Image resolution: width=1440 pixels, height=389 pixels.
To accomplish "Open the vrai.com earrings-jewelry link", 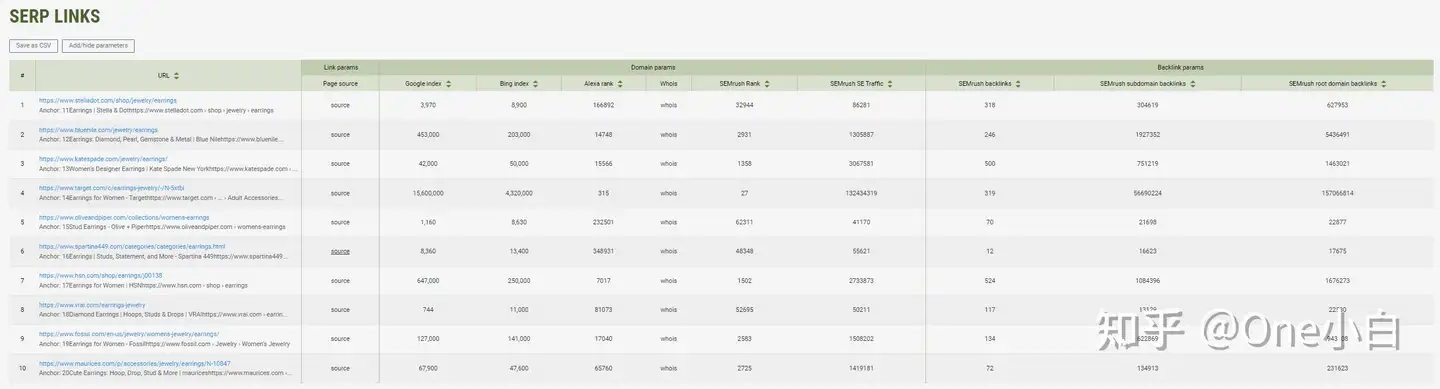I will tap(92, 304).
